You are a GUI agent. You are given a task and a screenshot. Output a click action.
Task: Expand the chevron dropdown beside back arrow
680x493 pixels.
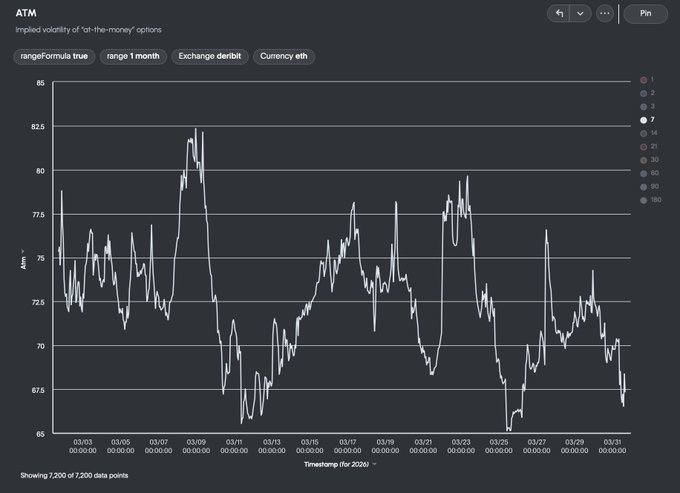tap(581, 14)
